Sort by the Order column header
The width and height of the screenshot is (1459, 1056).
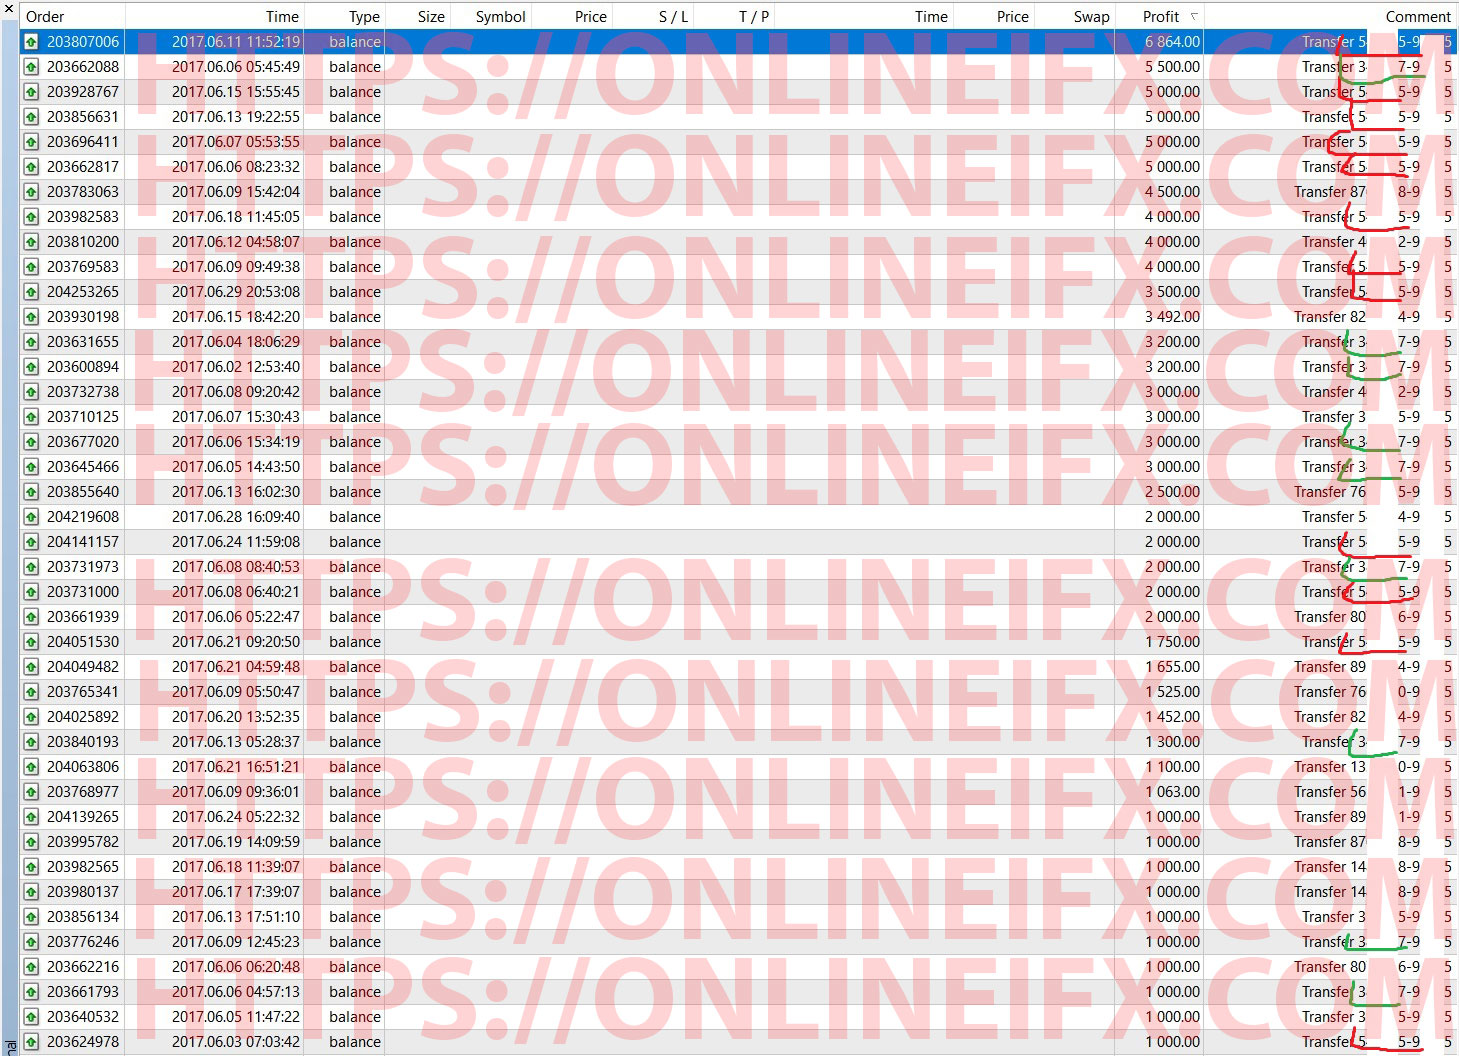(45, 16)
